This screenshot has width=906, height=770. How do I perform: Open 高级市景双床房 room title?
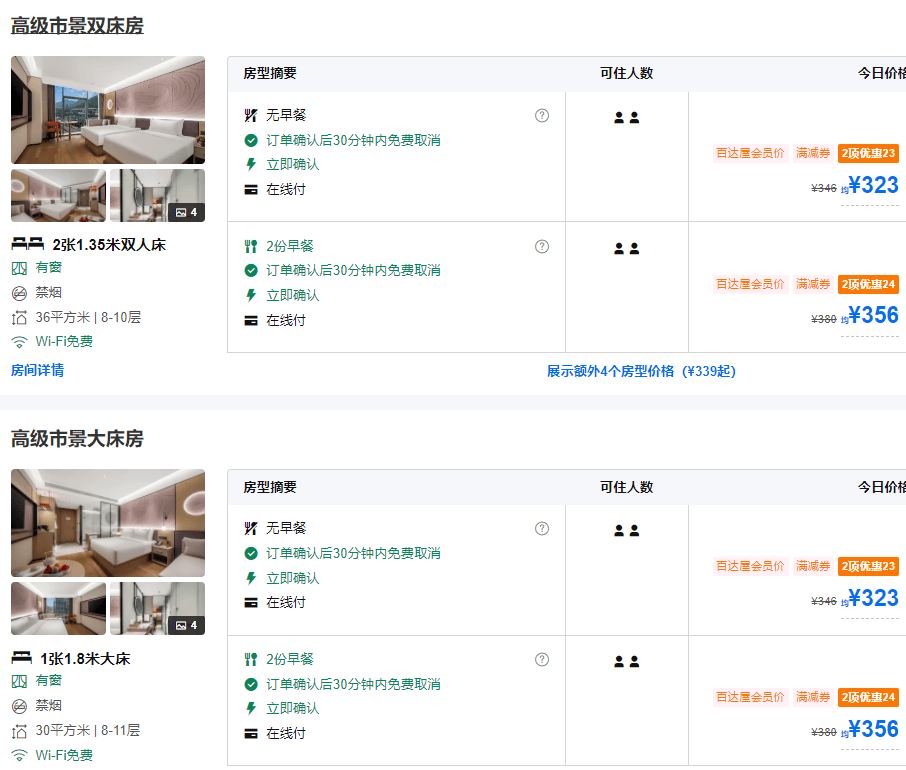coord(77,26)
